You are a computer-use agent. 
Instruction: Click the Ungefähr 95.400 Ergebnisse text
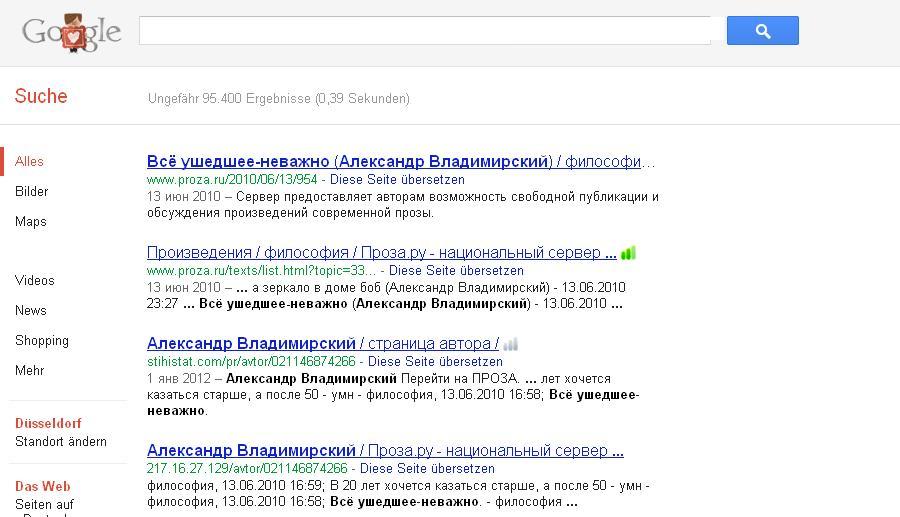[x=279, y=99]
